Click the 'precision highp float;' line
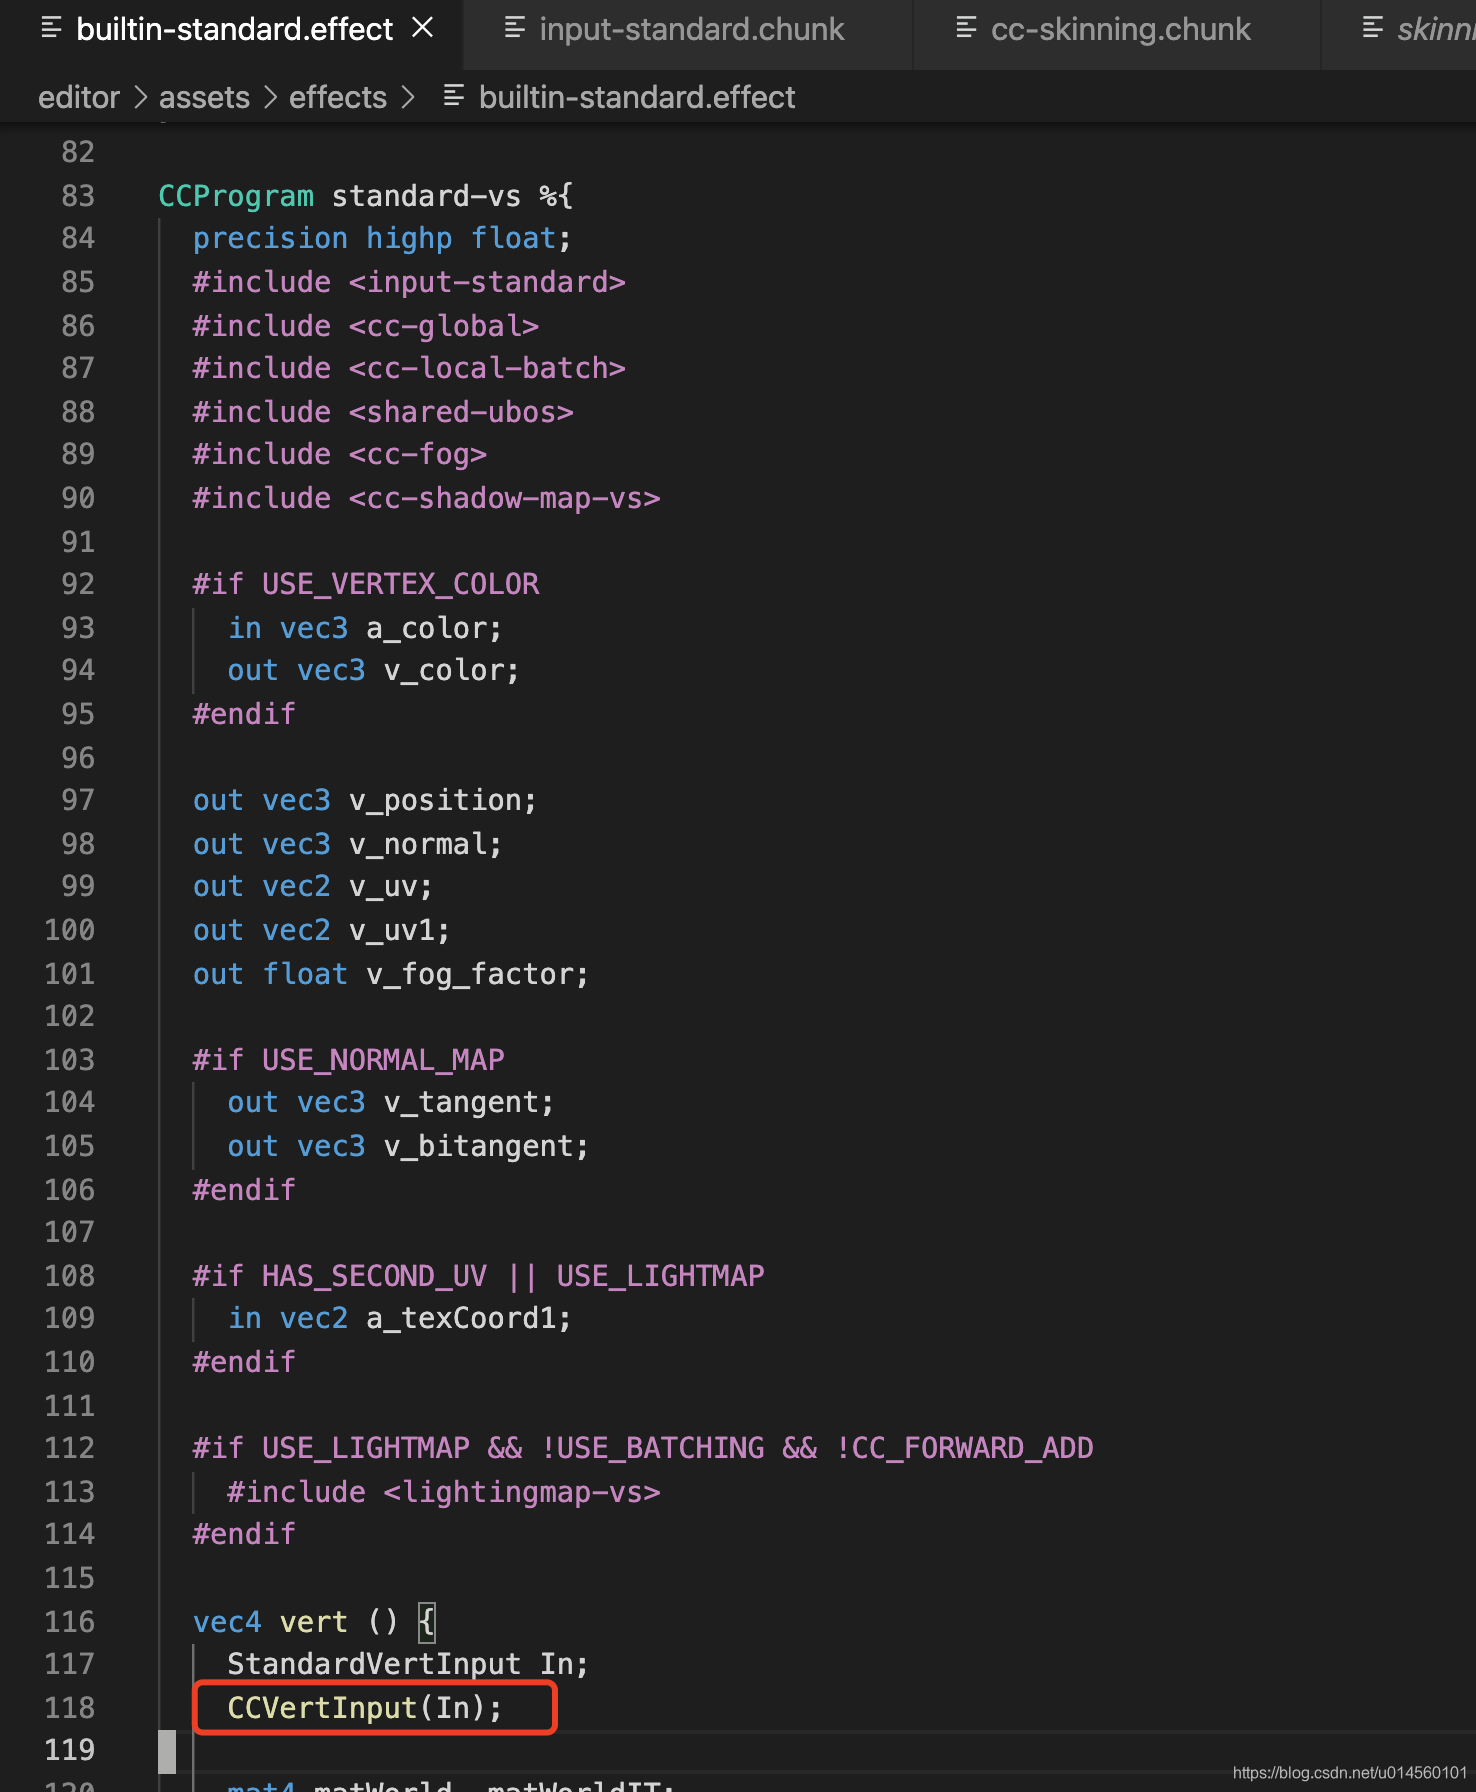Viewport: 1476px width, 1792px height. pyautogui.click(x=382, y=239)
